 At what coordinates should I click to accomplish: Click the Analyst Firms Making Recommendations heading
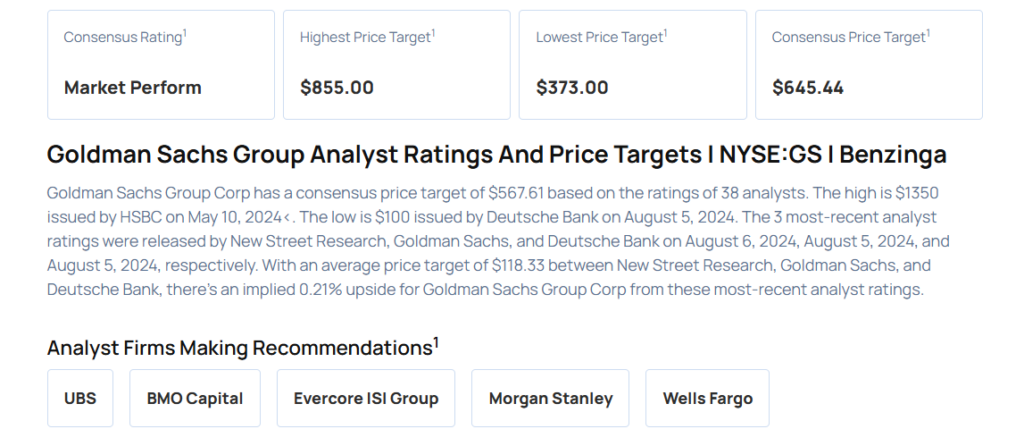[x=238, y=348]
